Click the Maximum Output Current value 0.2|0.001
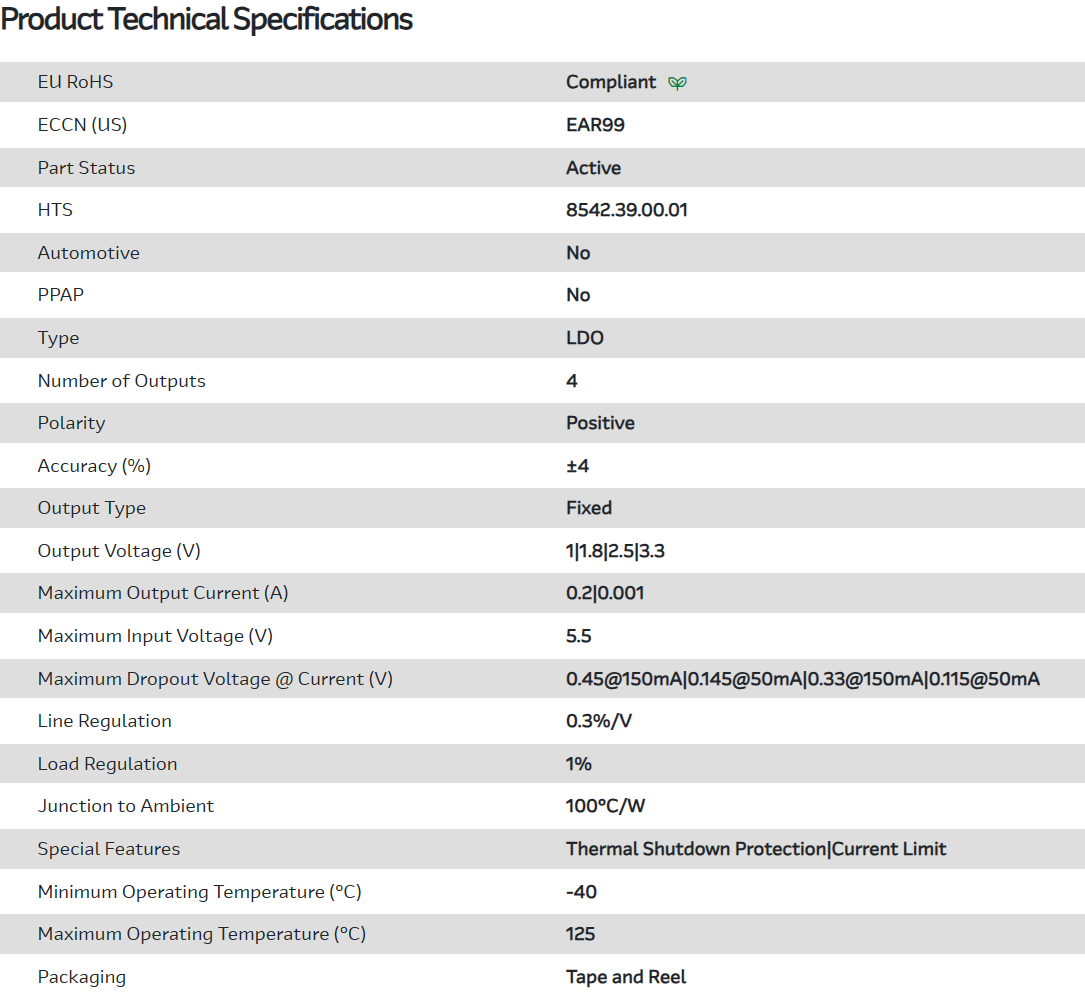This screenshot has height=998, width=1085. click(x=604, y=593)
